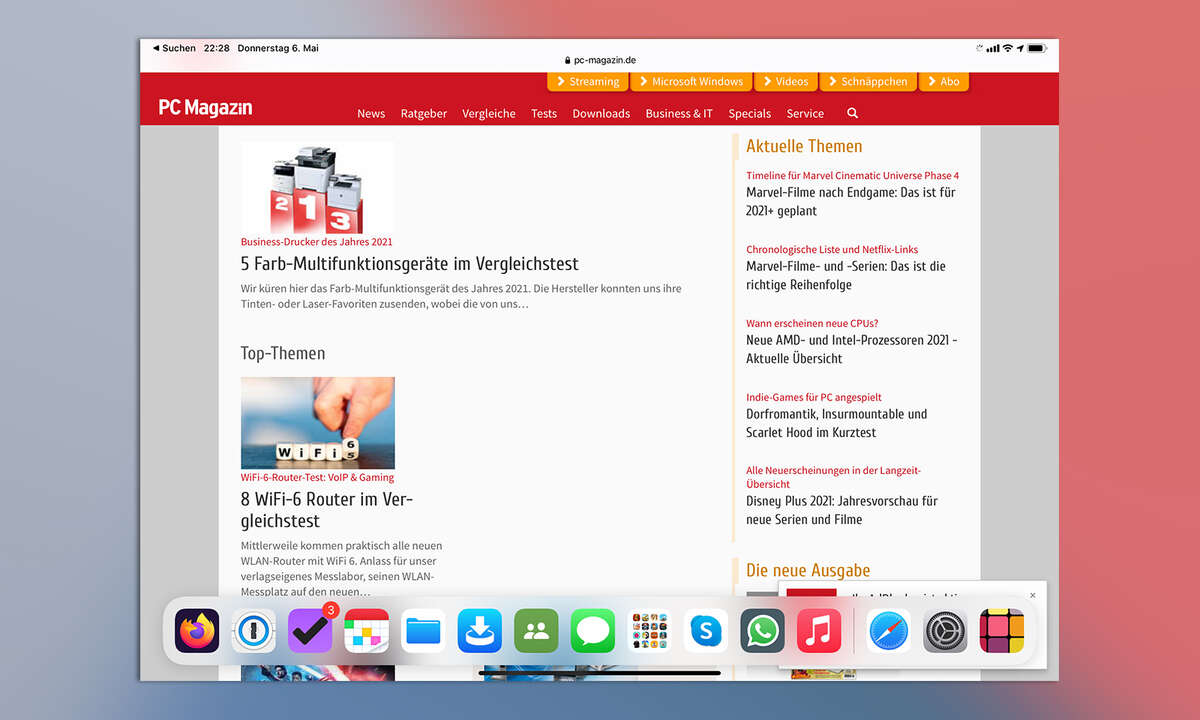
Task: Open Settings gear app in dock
Action: 945,631
